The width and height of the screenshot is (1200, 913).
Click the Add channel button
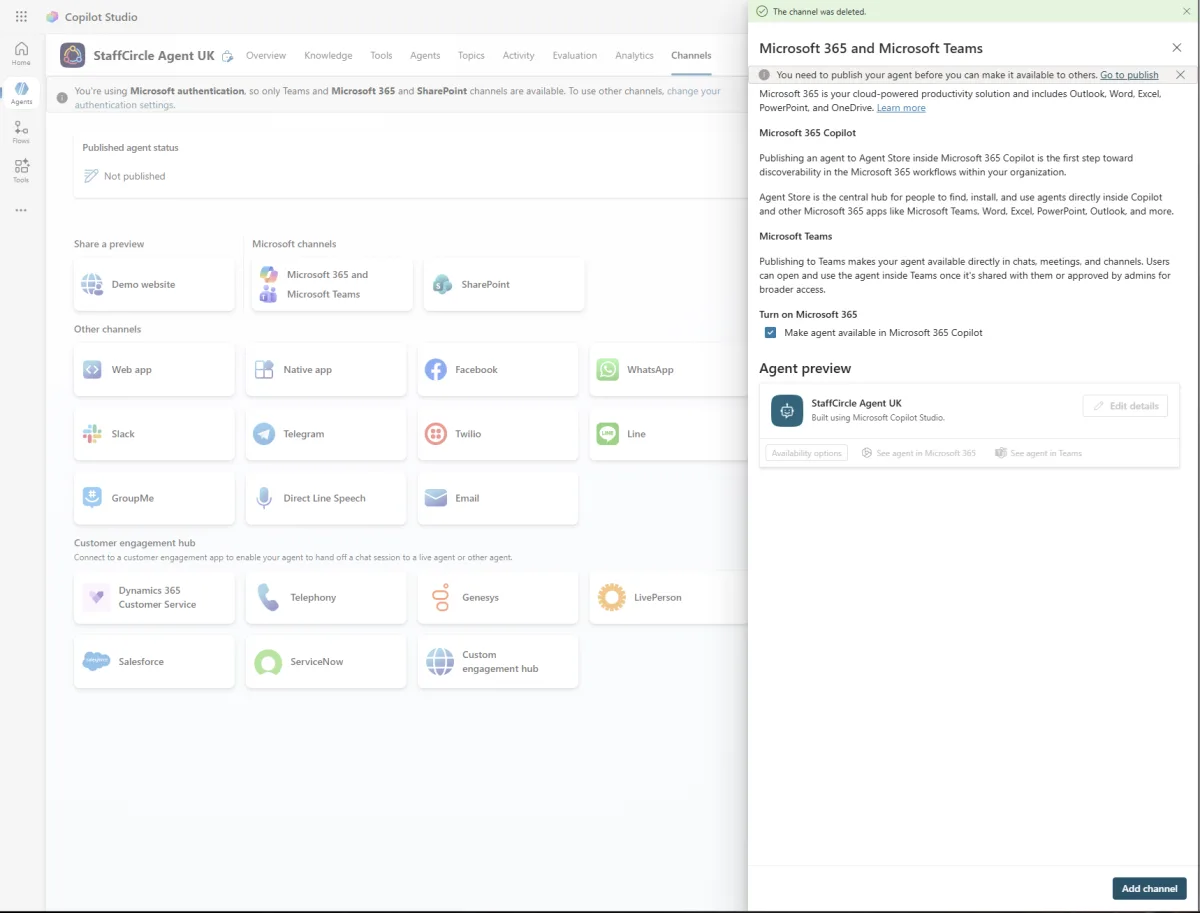[x=1149, y=888]
